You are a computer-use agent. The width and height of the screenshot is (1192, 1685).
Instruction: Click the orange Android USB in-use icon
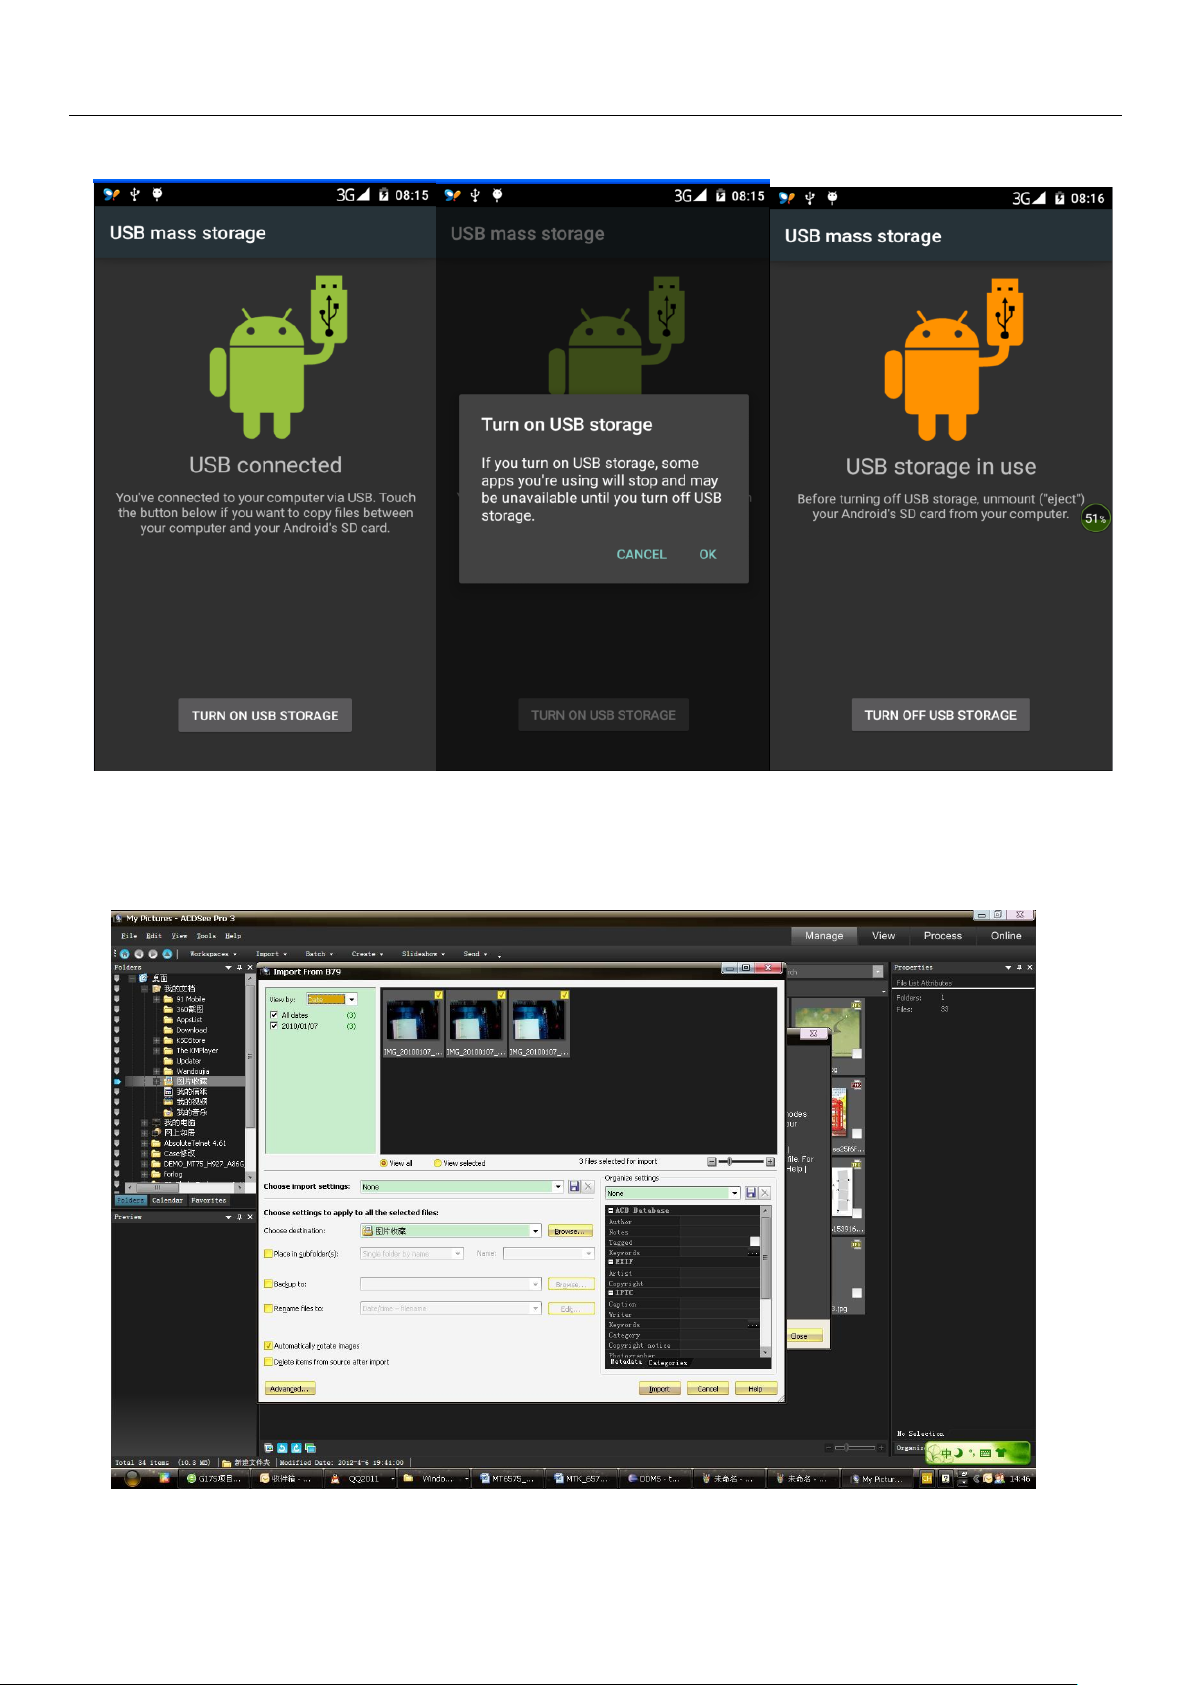point(954,360)
